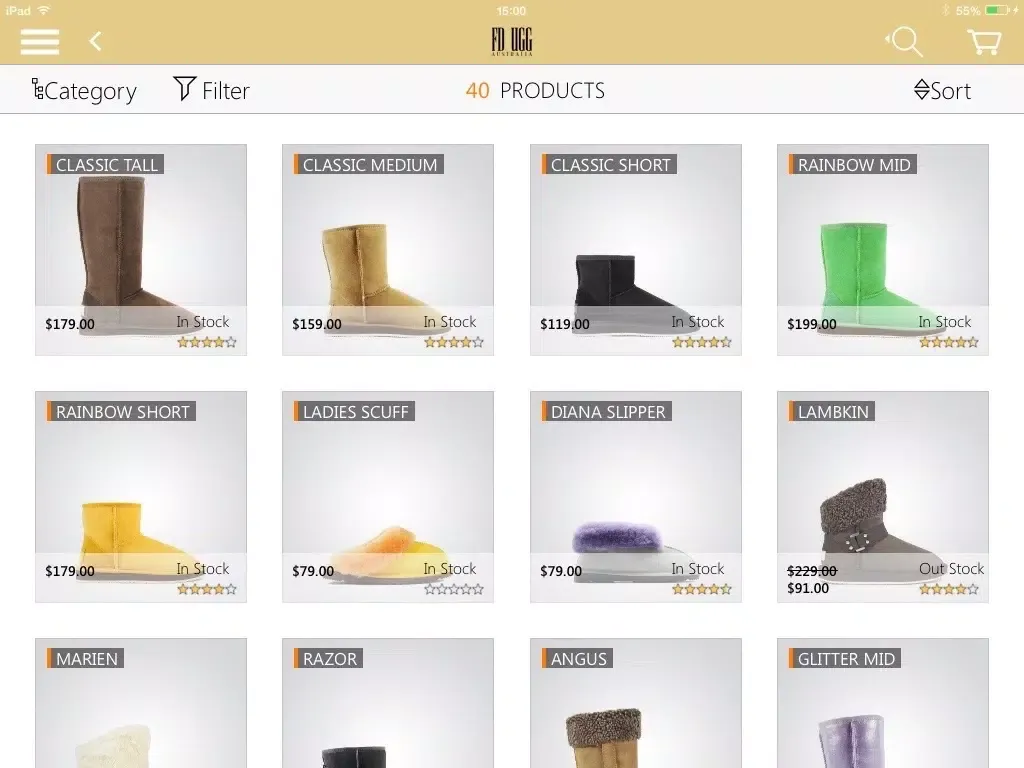Go back with the arrow icon

pyautogui.click(x=95, y=42)
